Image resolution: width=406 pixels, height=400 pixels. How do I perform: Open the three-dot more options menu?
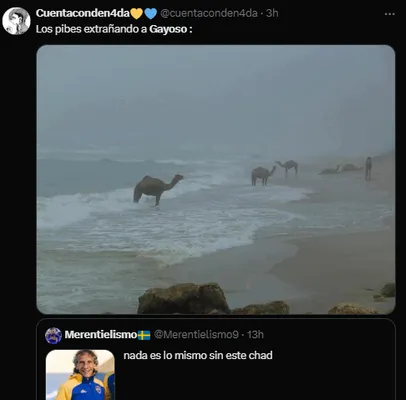(x=390, y=14)
